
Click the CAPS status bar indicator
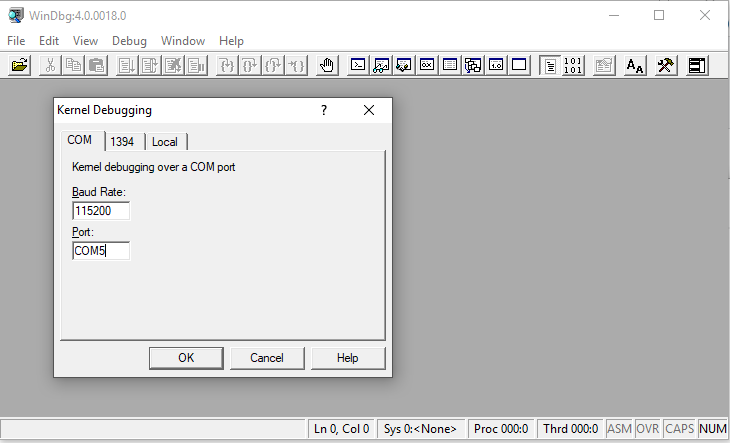click(x=680, y=429)
